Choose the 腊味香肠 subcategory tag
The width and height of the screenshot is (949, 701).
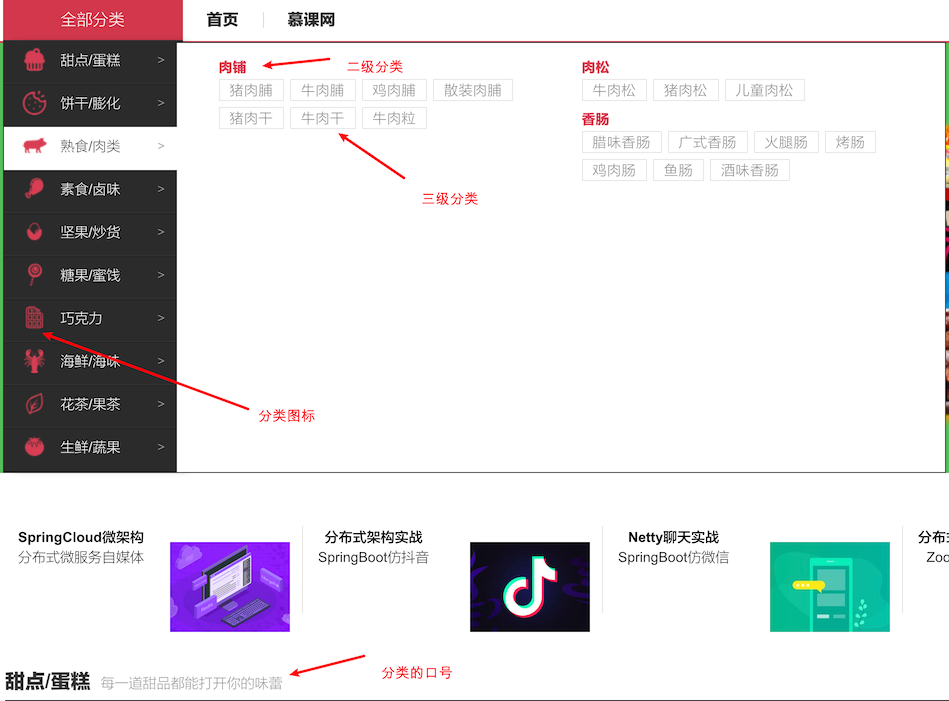[621, 142]
